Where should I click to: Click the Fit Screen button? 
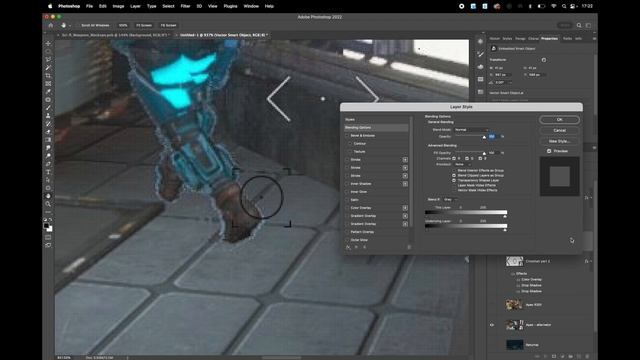click(x=144, y=25)
